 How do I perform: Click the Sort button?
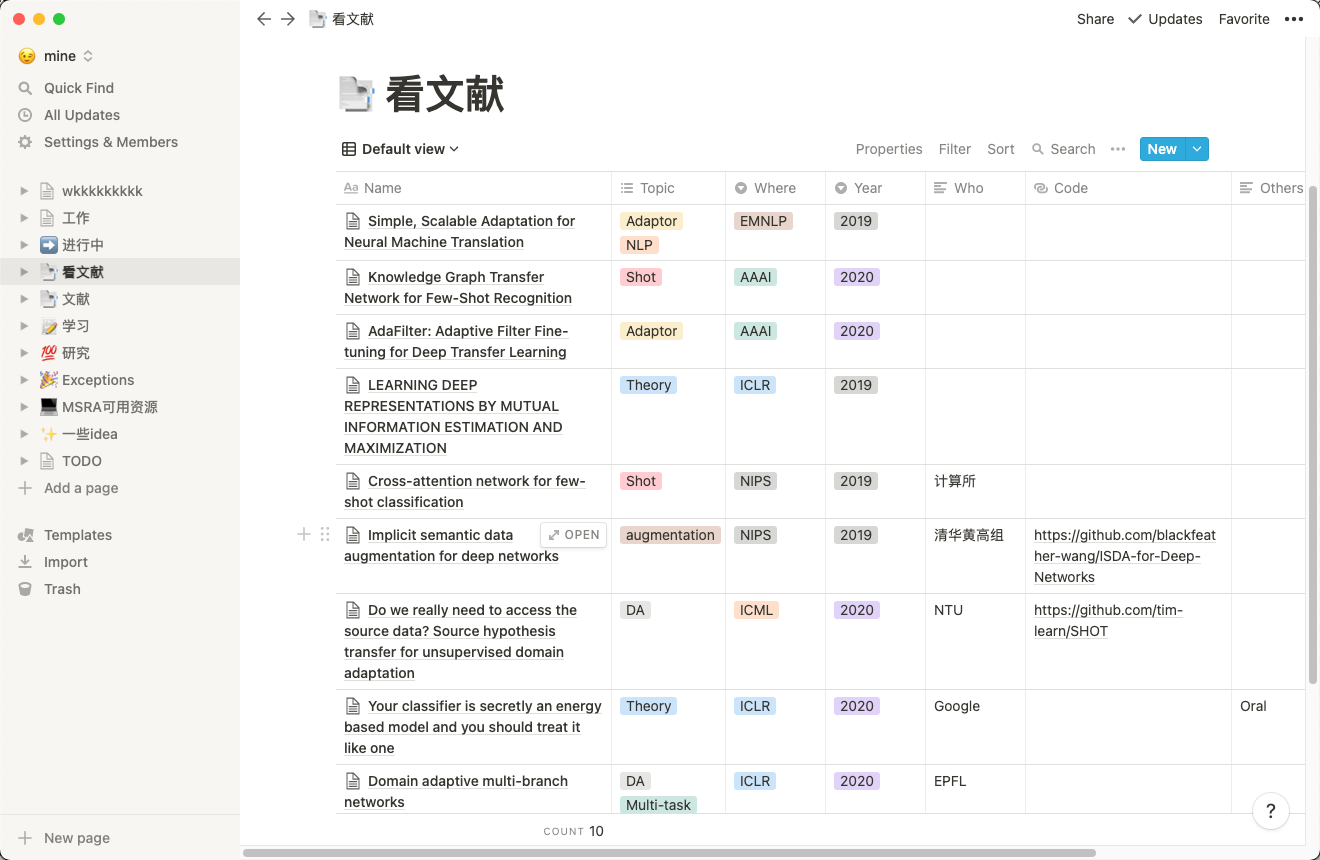click(1001, 149)
